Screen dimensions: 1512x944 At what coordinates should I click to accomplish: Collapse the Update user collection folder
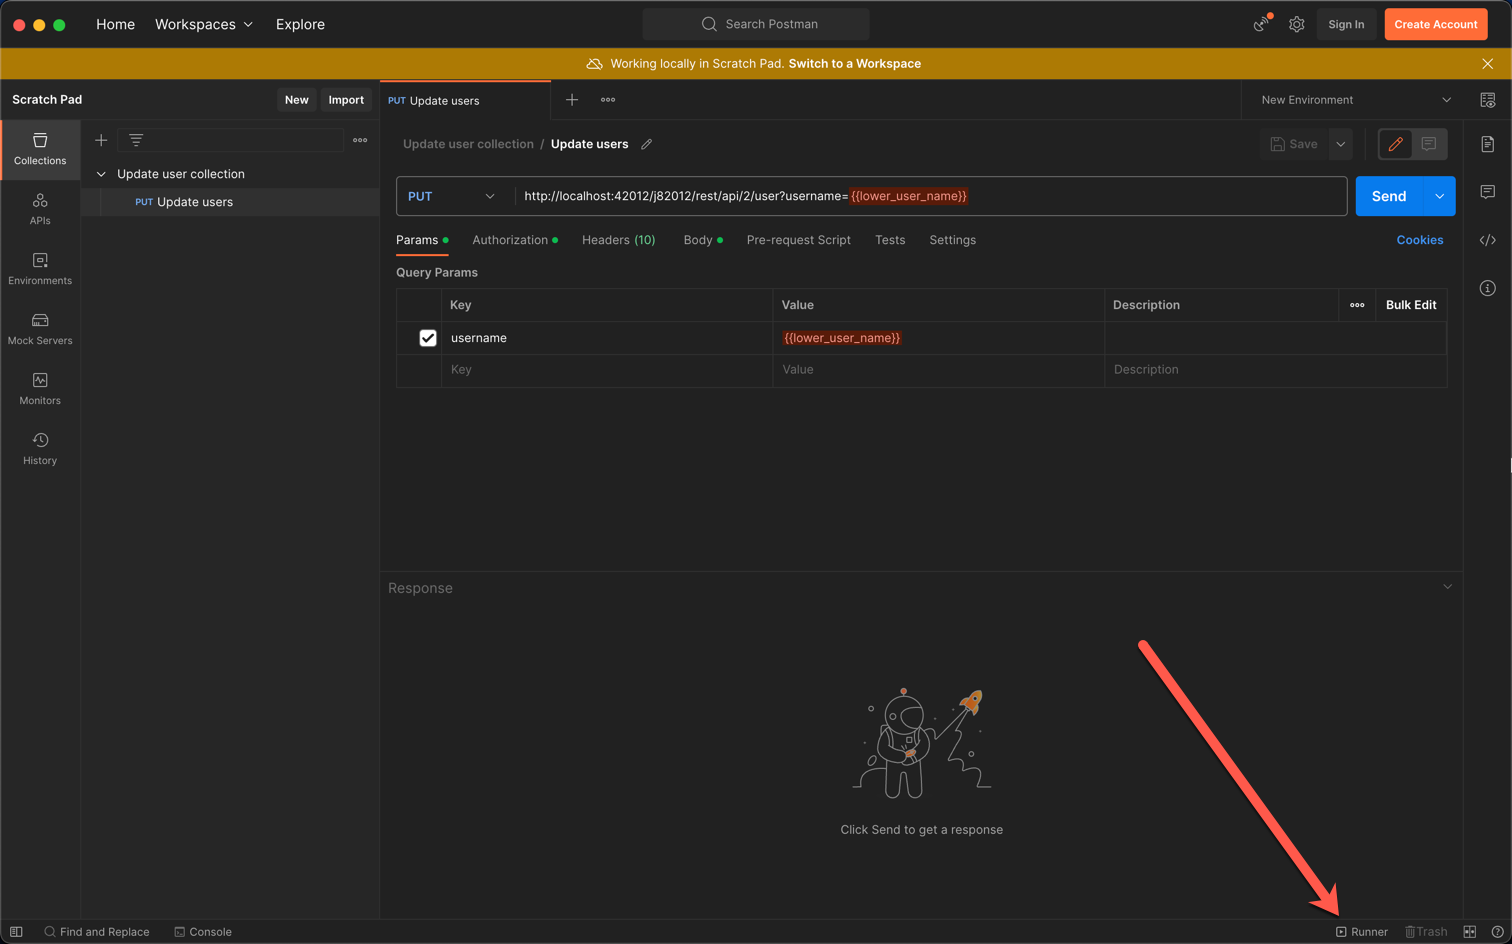pos(101,174)
